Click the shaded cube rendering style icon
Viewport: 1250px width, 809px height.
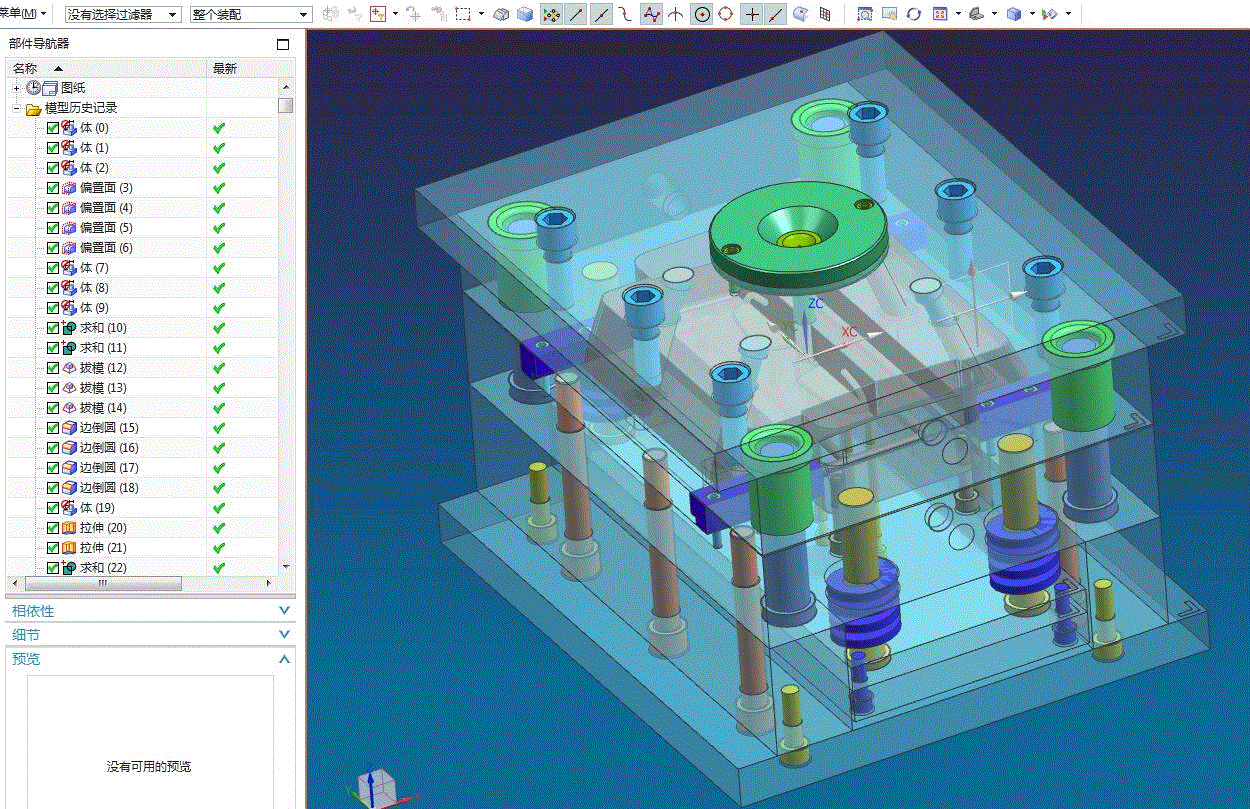pos(1015,15)
